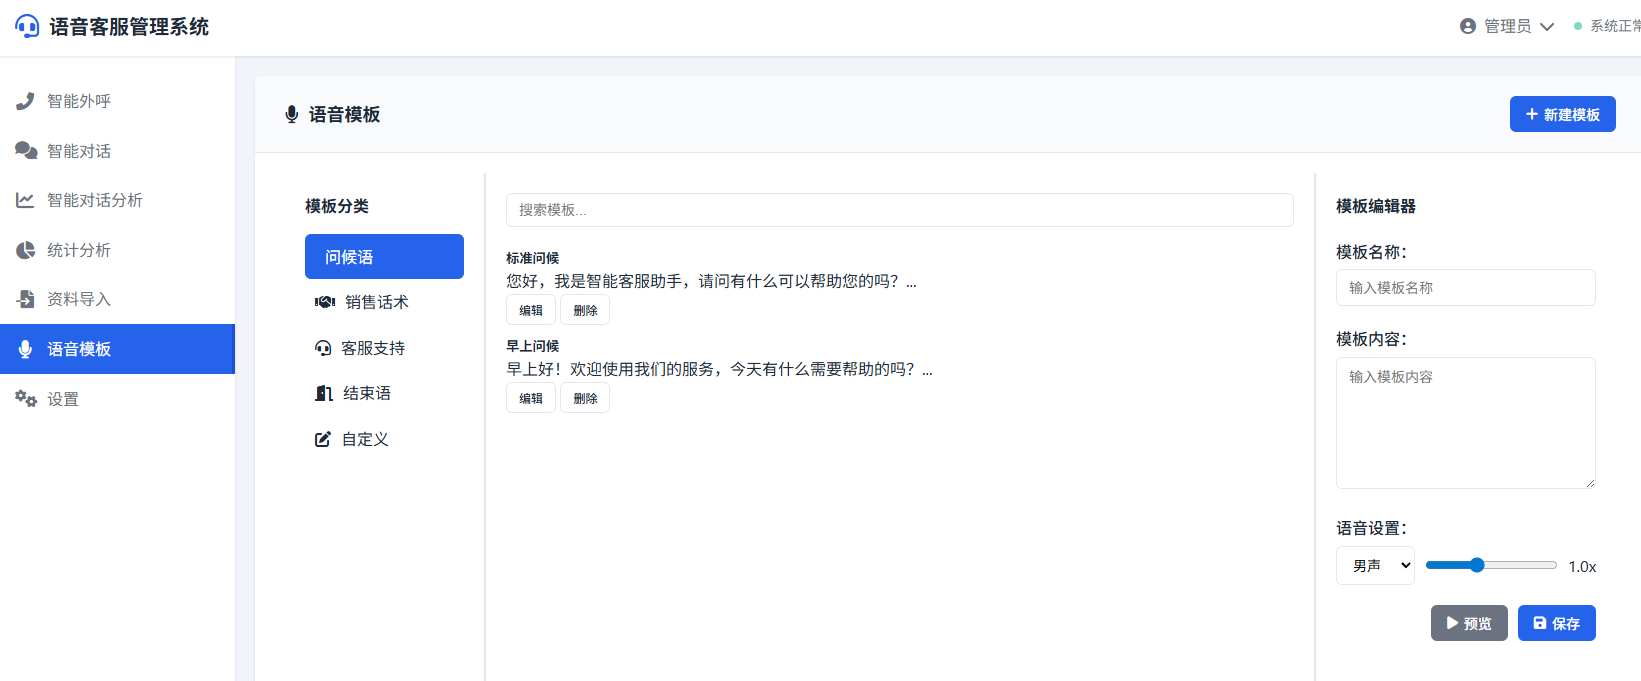
Task: Click 编辑 for the 标准问候 template
Action: pyautogui.click(x=531, y=310)
